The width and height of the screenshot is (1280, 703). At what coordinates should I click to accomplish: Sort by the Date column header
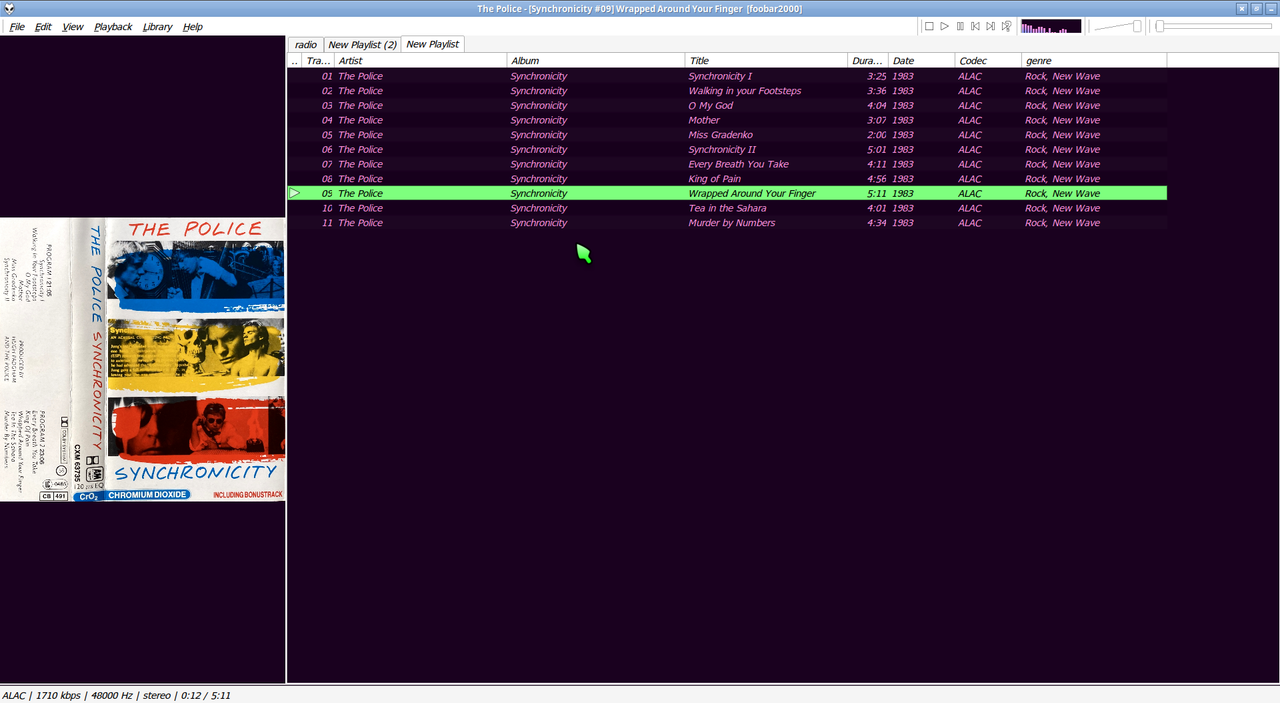click(922, 61)
